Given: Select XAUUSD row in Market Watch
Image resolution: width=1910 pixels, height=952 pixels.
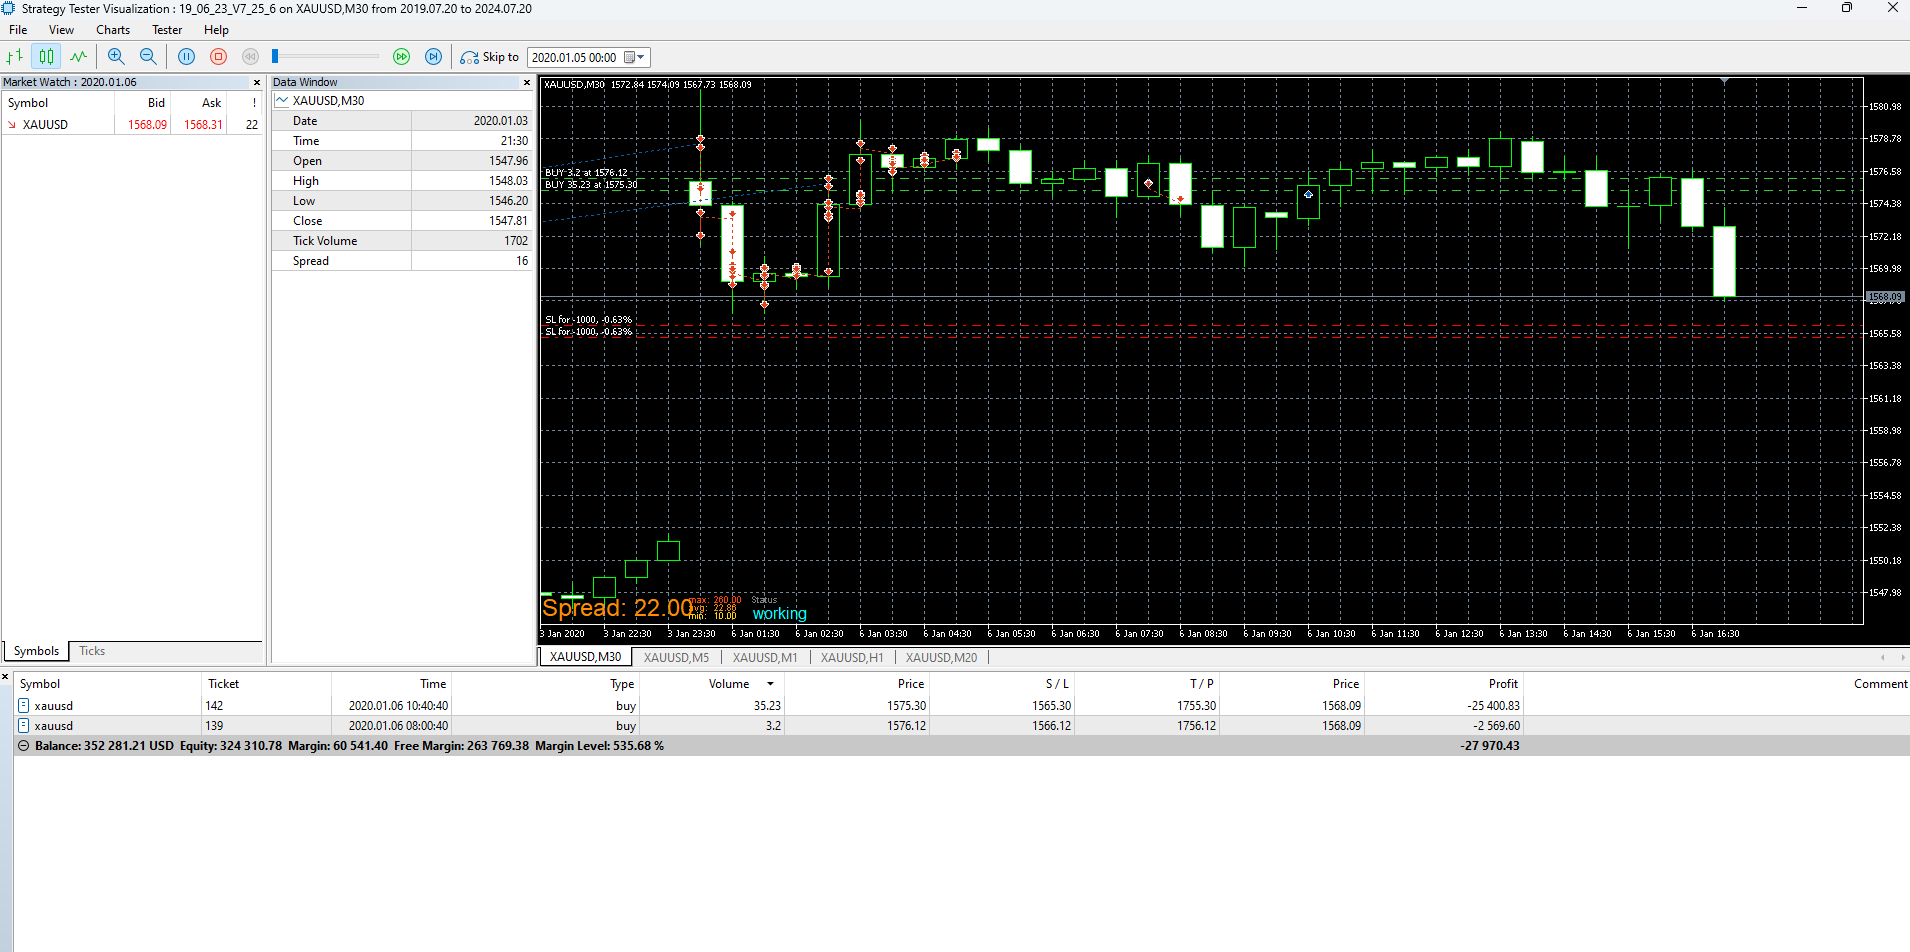Looking at the screenshot, I should (x=132, y=125).
